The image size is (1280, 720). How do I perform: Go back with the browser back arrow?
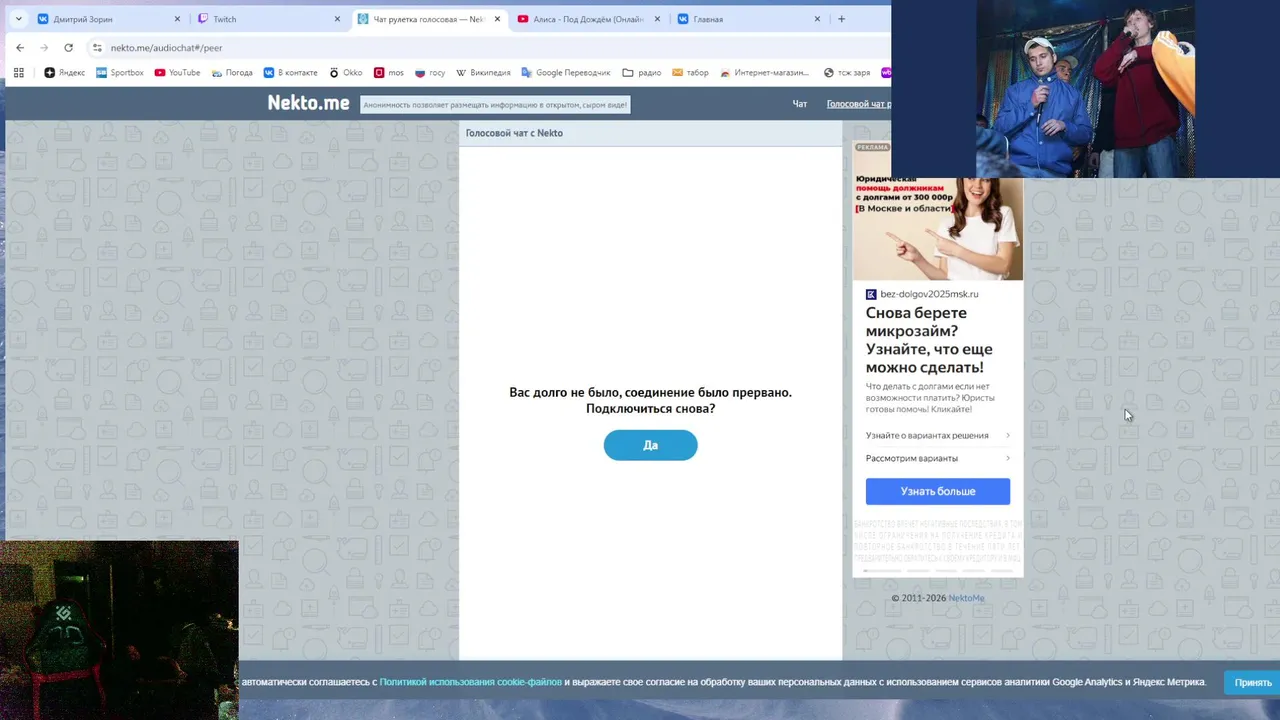pos(20,47)
